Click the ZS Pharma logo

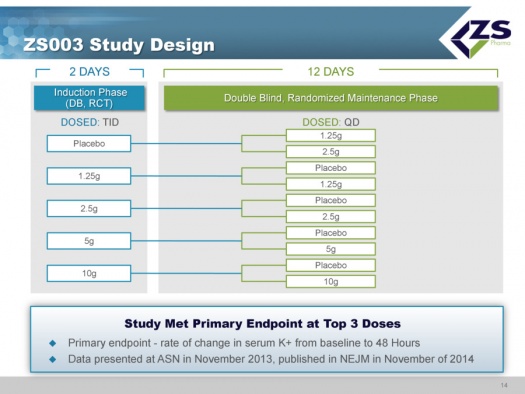click(x=480, y=37)
